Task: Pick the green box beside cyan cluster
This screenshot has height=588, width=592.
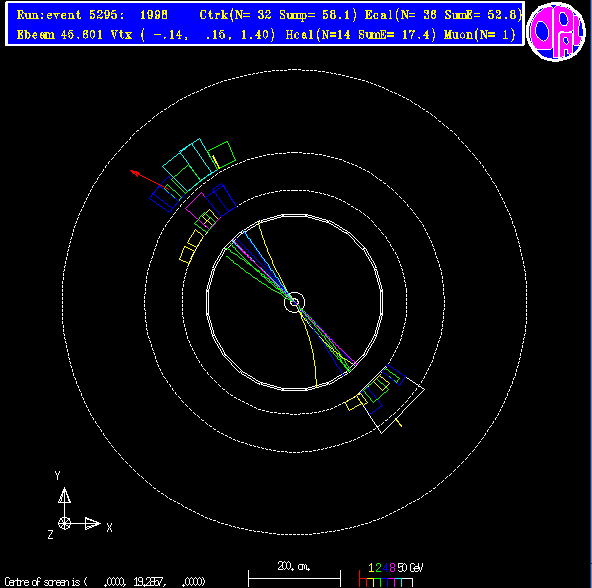Action: tap(222, 155)
